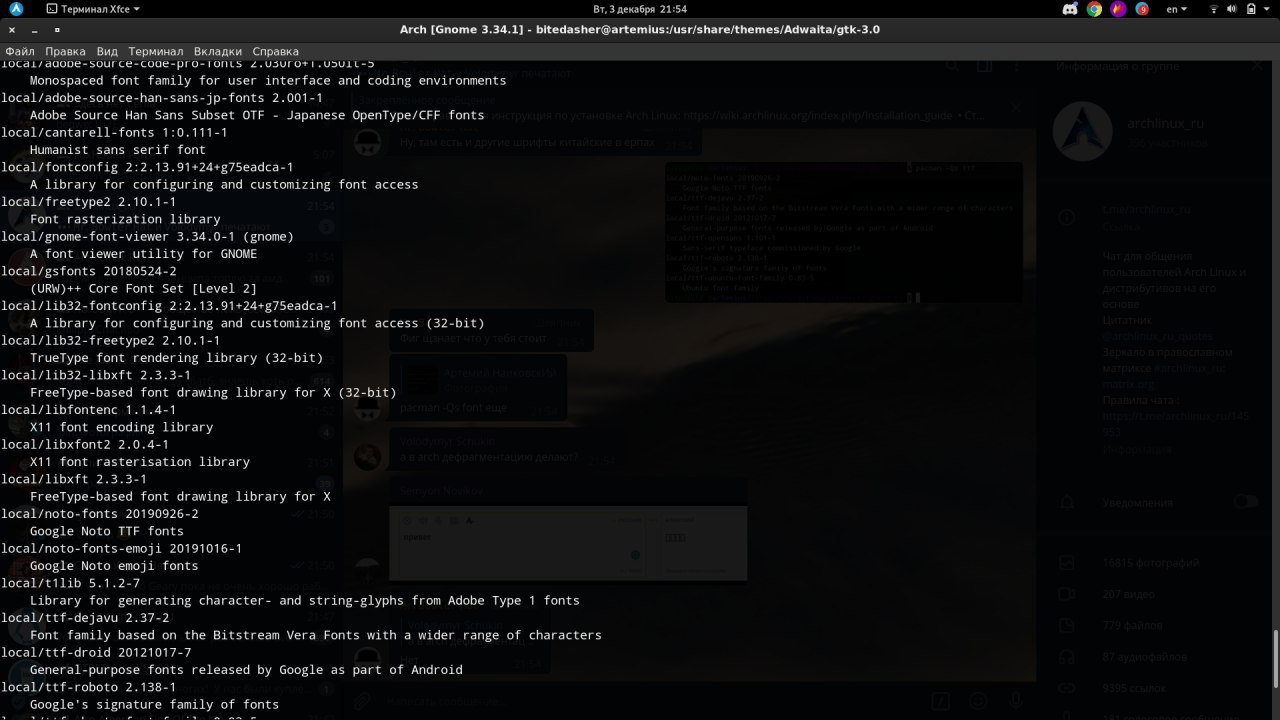Close the pinned message in Telegram chat

pyautogui.click(x=1015, y=107)
